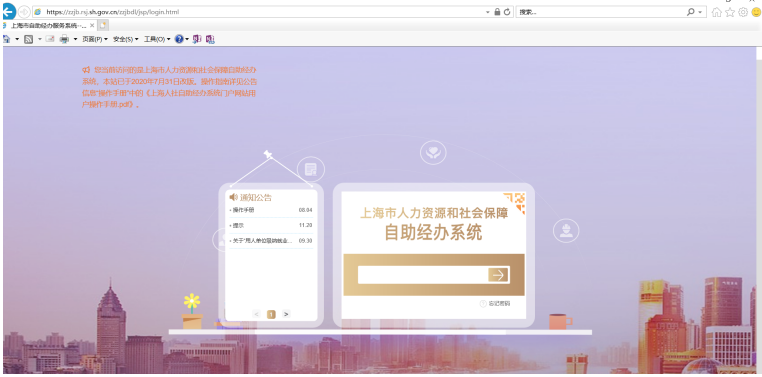Click the heart-in-hands circle icon
The width and height of the screenshot is (762, 377).
tap(433, 153)
